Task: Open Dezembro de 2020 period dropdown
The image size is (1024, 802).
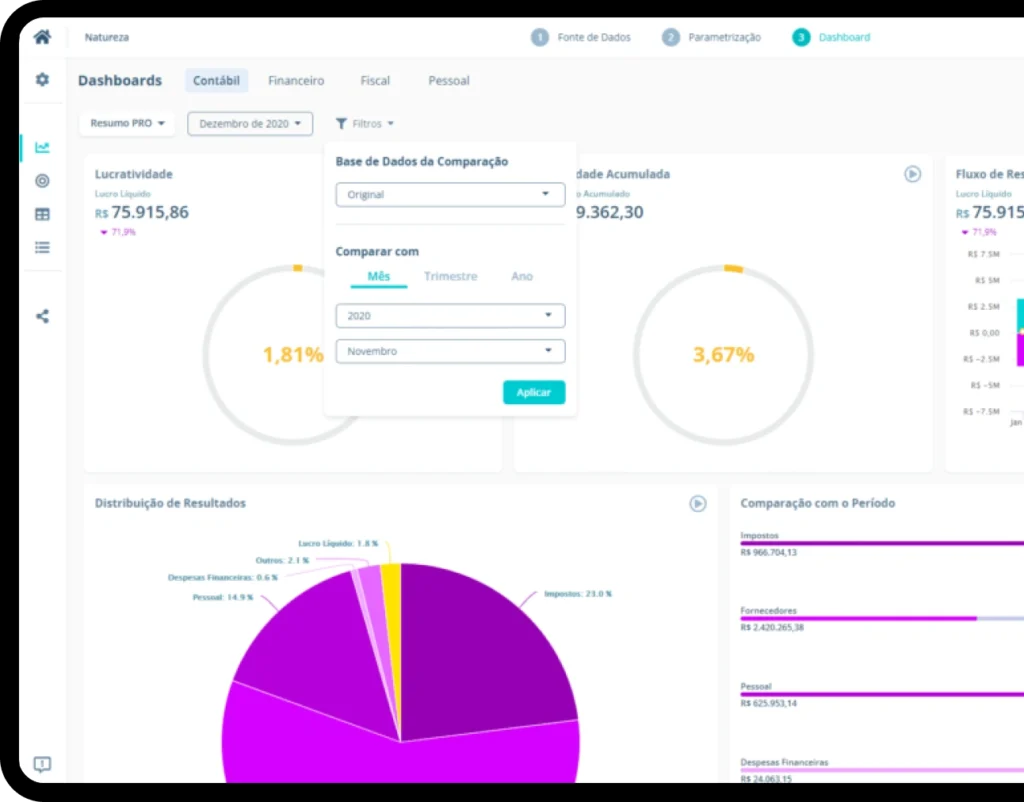Action: tap(250, 123)
